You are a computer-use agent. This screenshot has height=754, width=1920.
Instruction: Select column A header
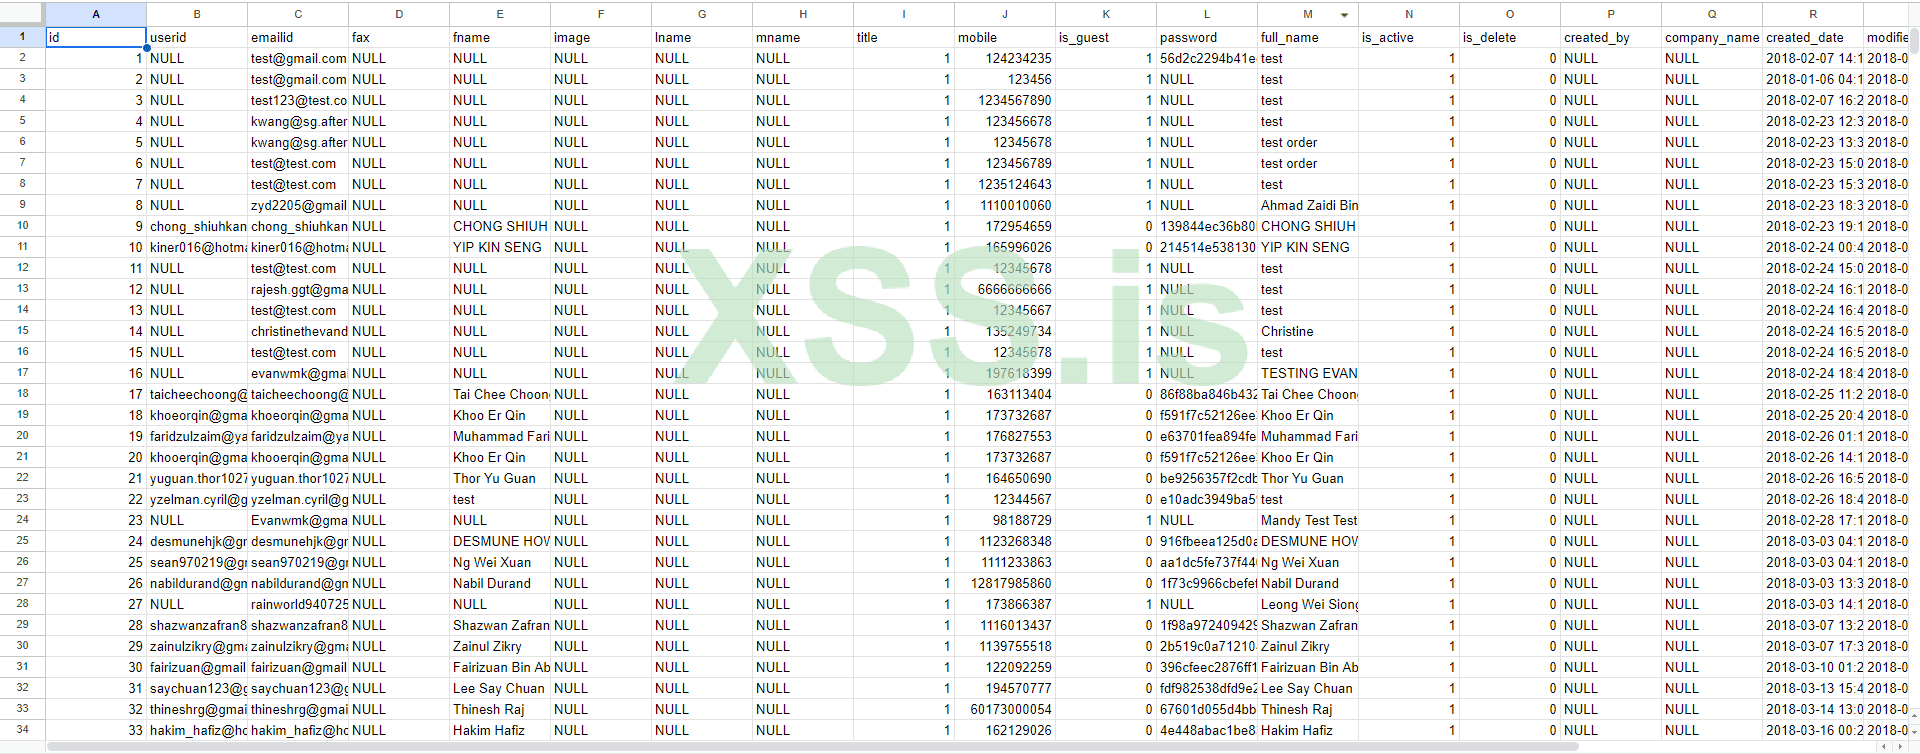click(96, 14)
